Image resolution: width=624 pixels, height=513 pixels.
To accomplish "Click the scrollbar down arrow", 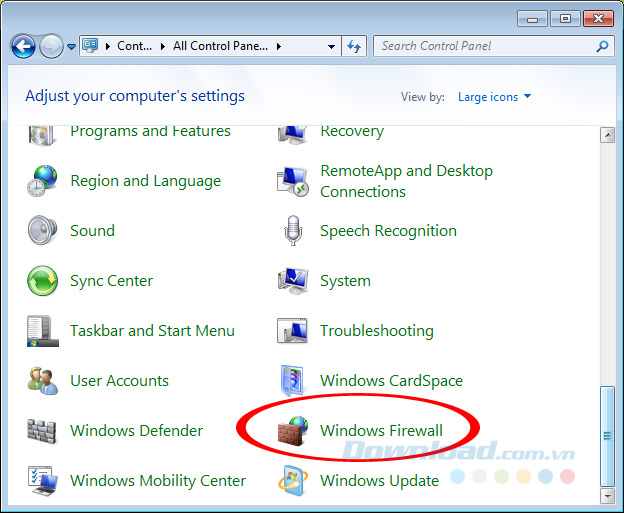I will (x=607, y=496).
